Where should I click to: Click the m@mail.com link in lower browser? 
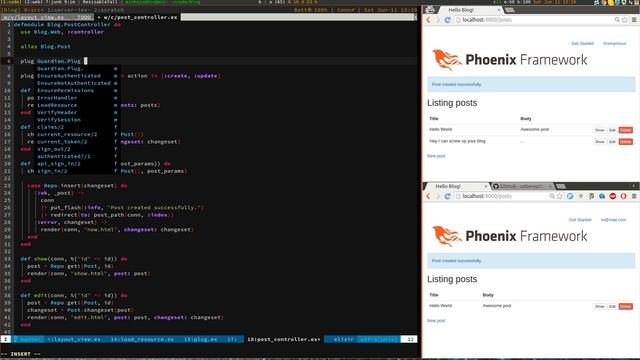[x=613, y=220]
